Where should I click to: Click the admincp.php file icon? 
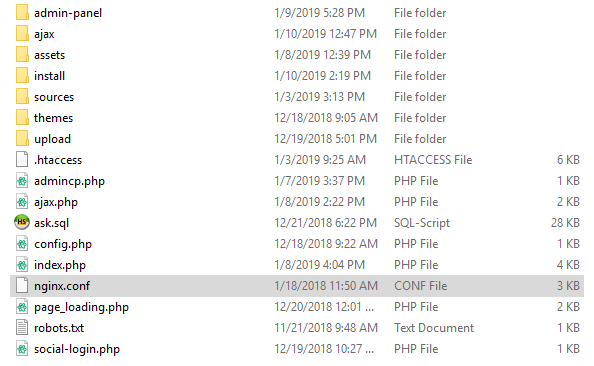(22, 181)
